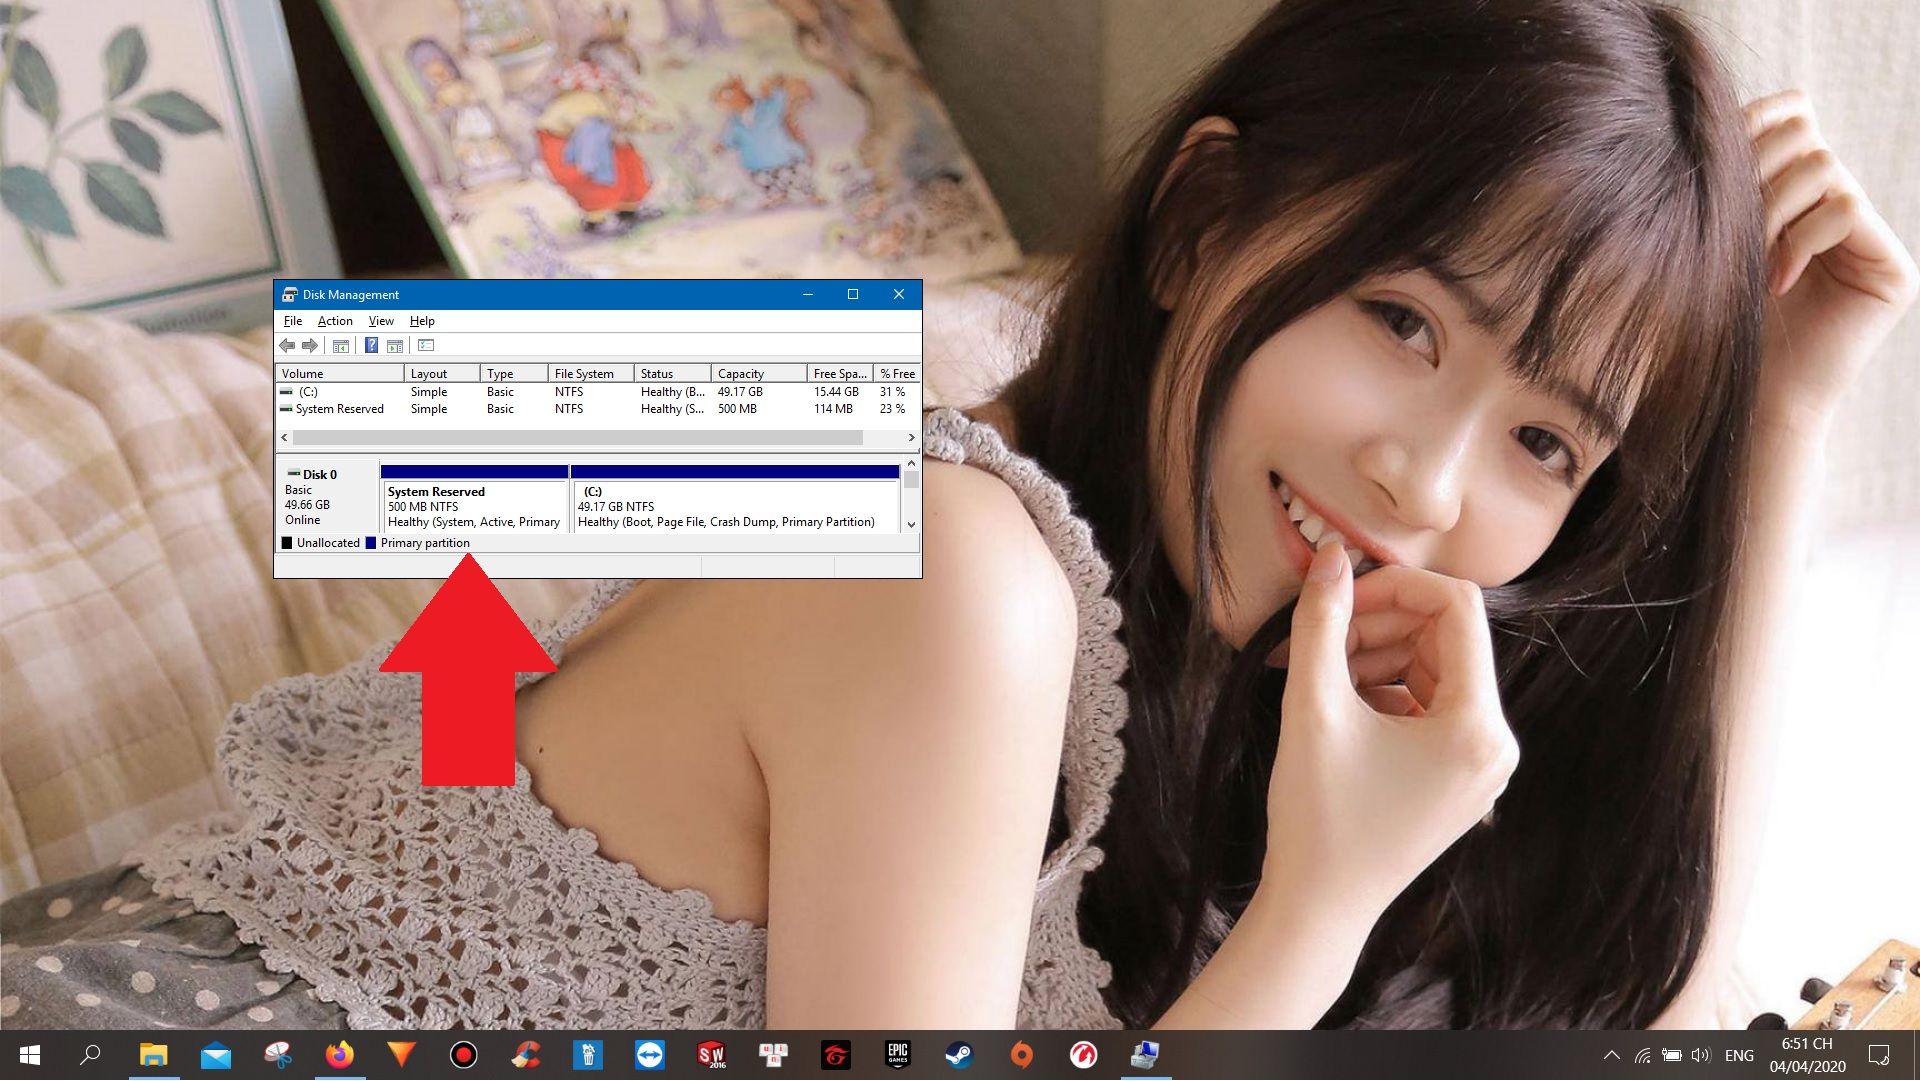Select the (C:) drive icon in volume list
The image size is (1920, 1081).
click(287, 392)
